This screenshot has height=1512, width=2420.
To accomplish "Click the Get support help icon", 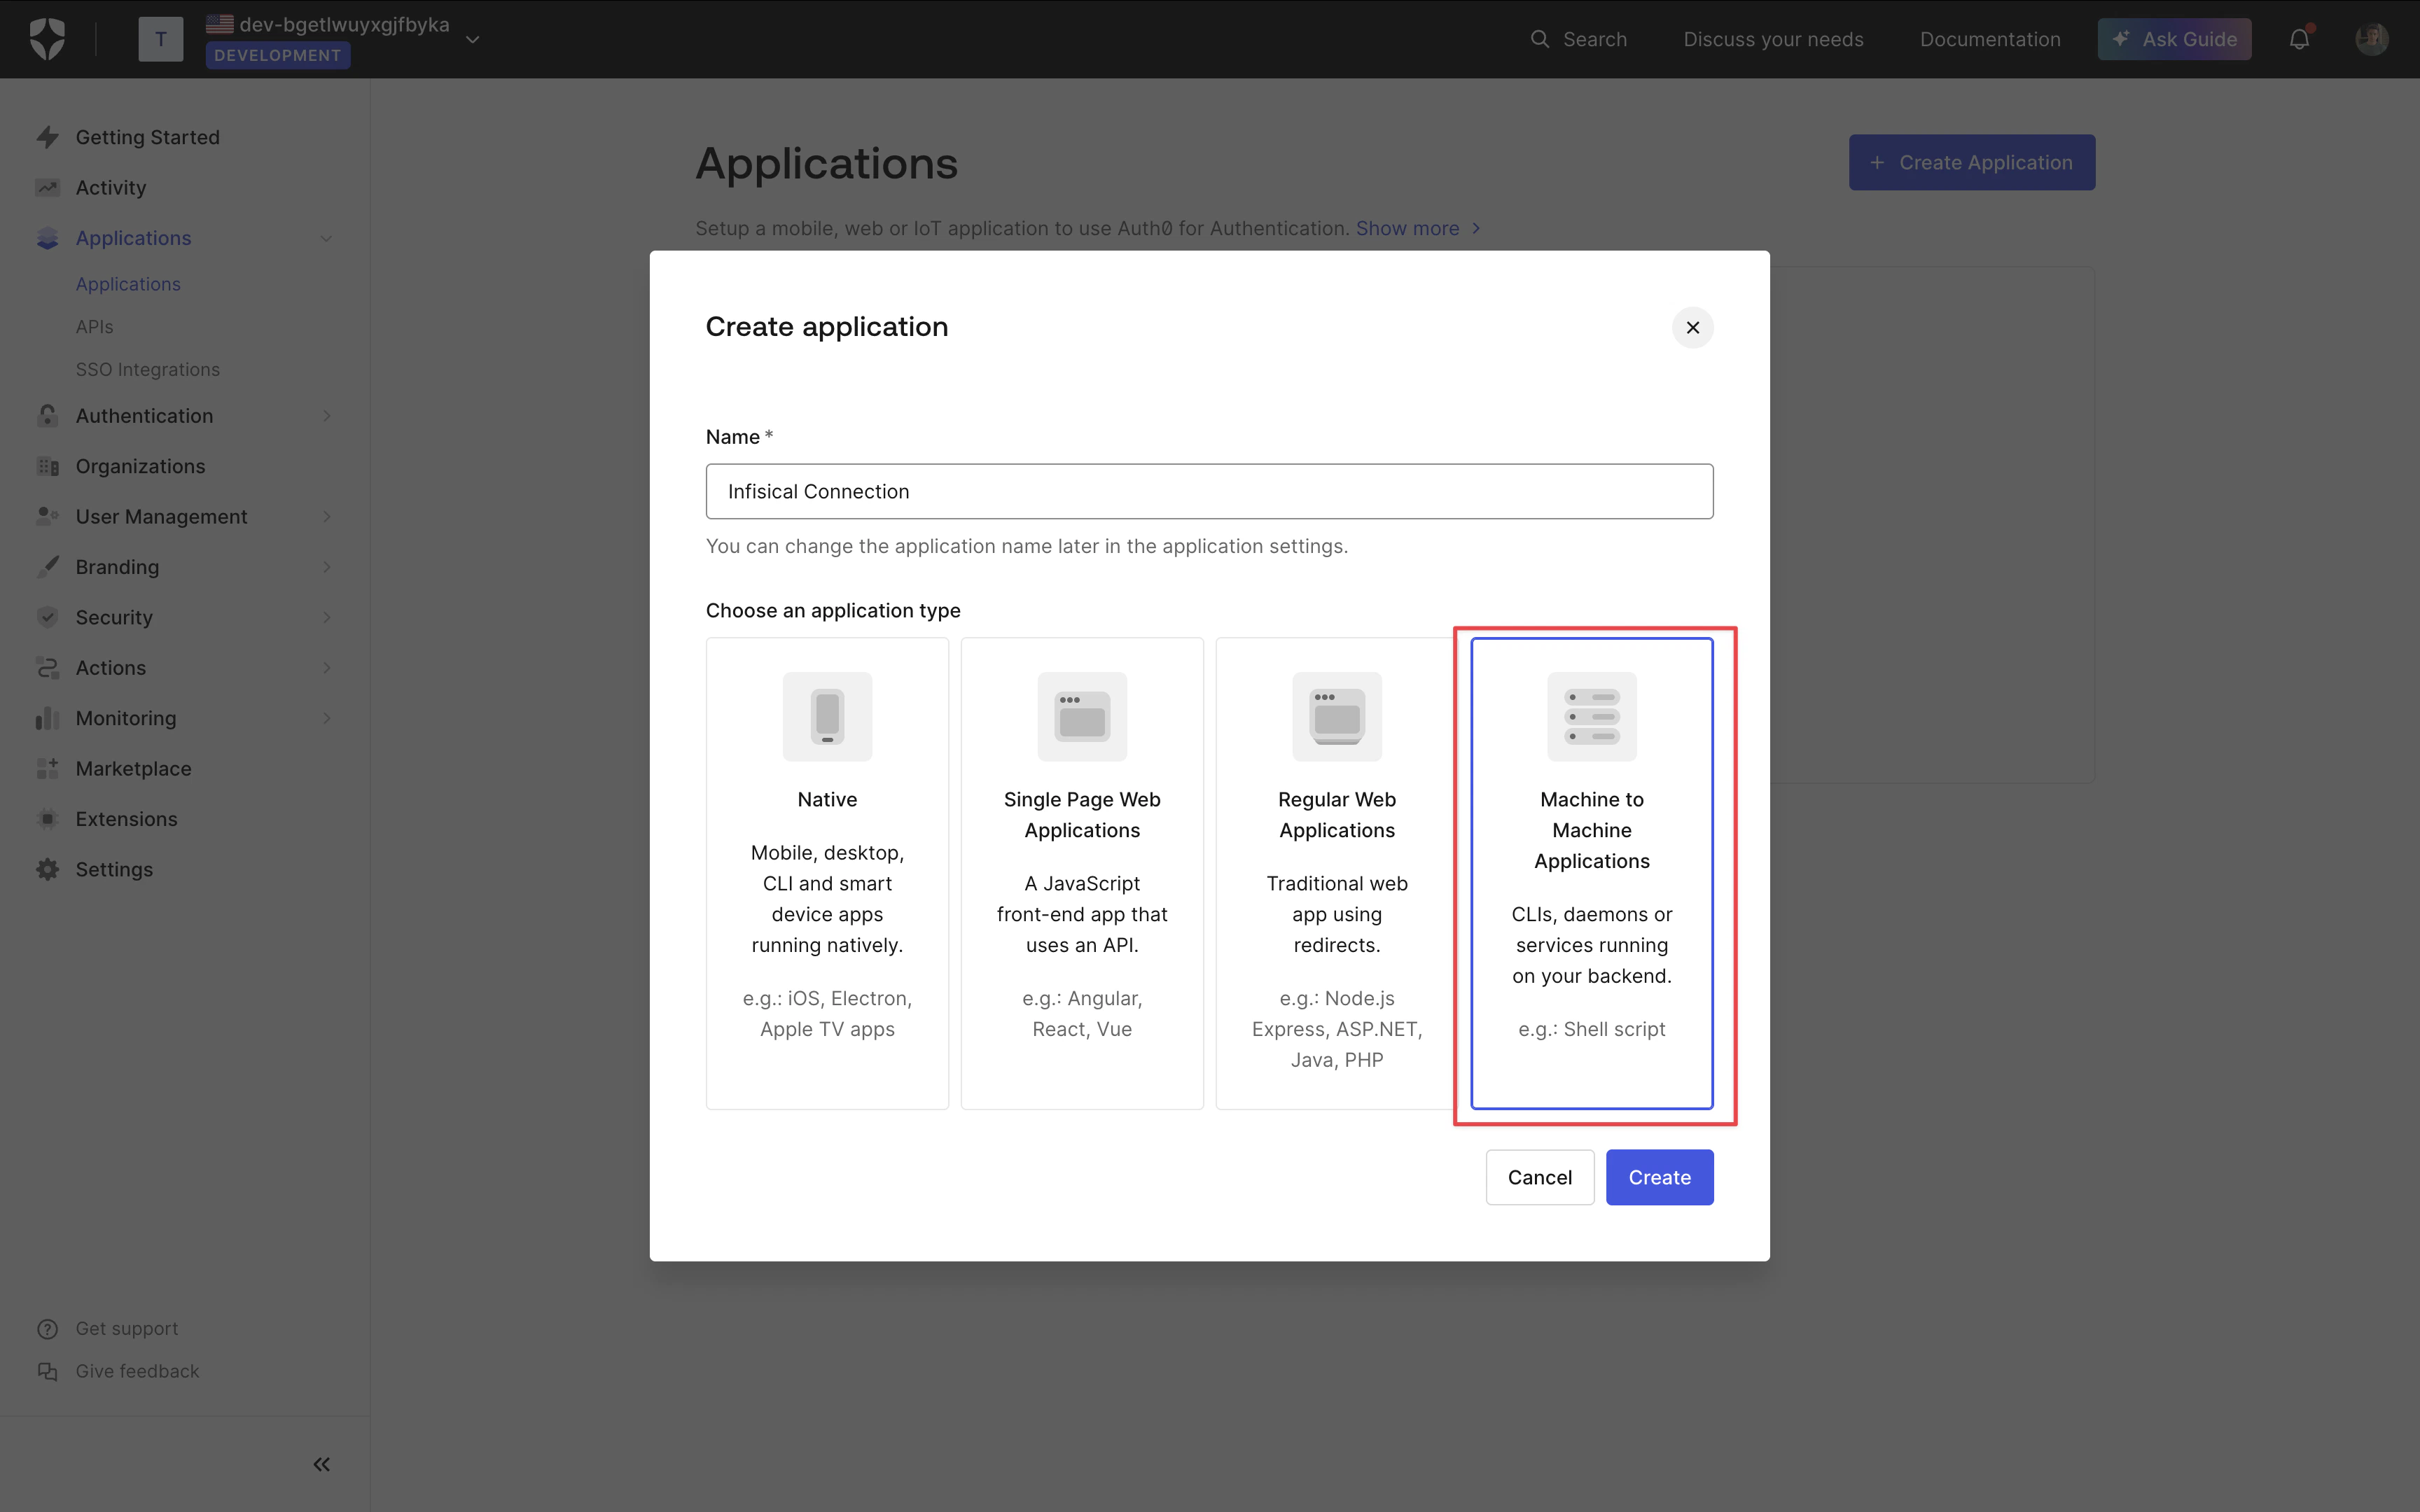I will (x=47, y=1328).
